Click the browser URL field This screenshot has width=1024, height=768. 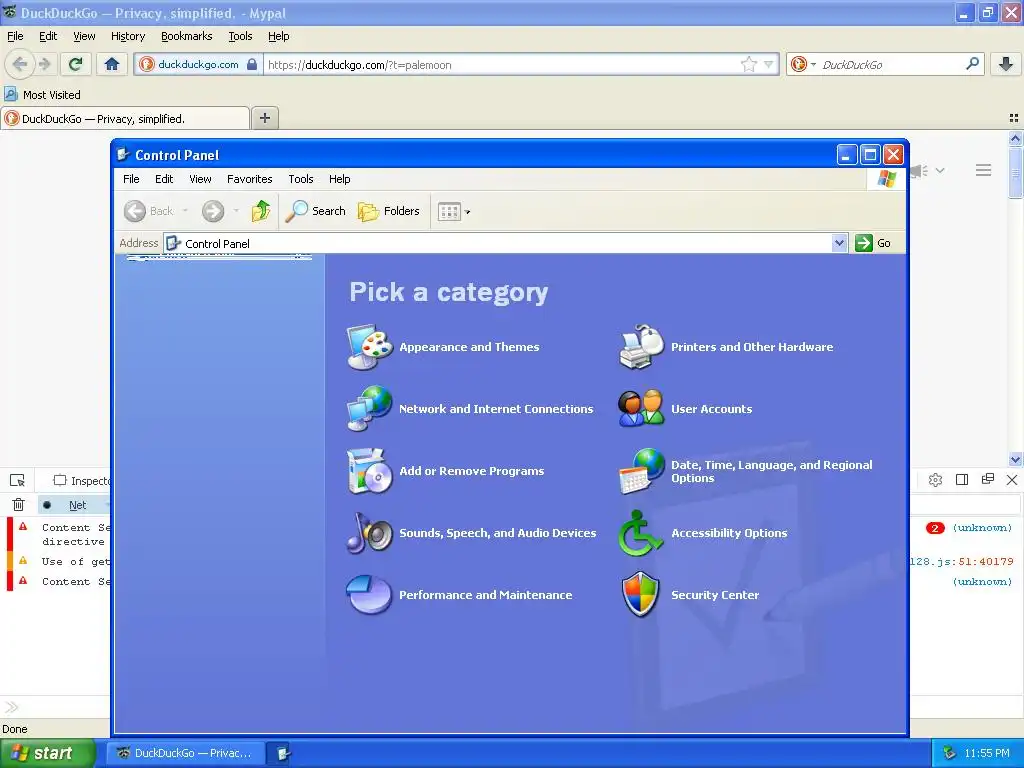[502, 64]
